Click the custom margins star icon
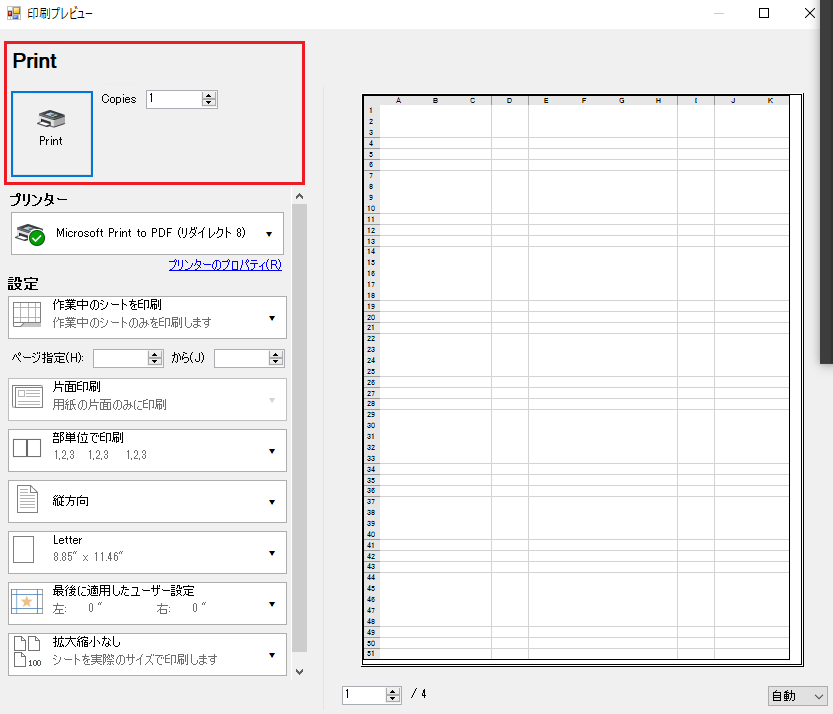Viewport: 833px width, 714px height. (27, 601)
